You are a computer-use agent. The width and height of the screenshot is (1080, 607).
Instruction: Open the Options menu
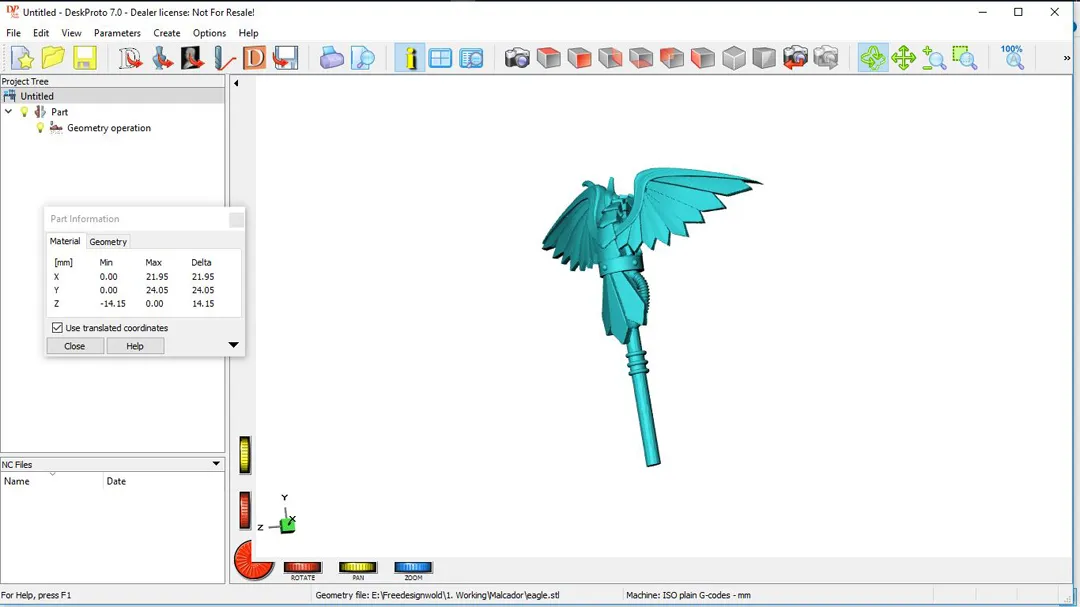pyautogui.click(x=209, y=32)
